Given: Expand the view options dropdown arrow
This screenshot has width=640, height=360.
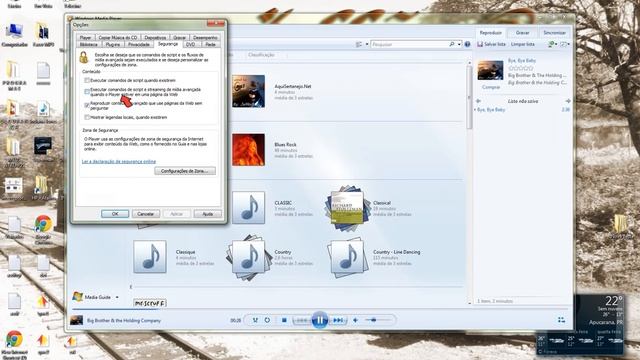Looking at the screenshot, I should (367, 44).
